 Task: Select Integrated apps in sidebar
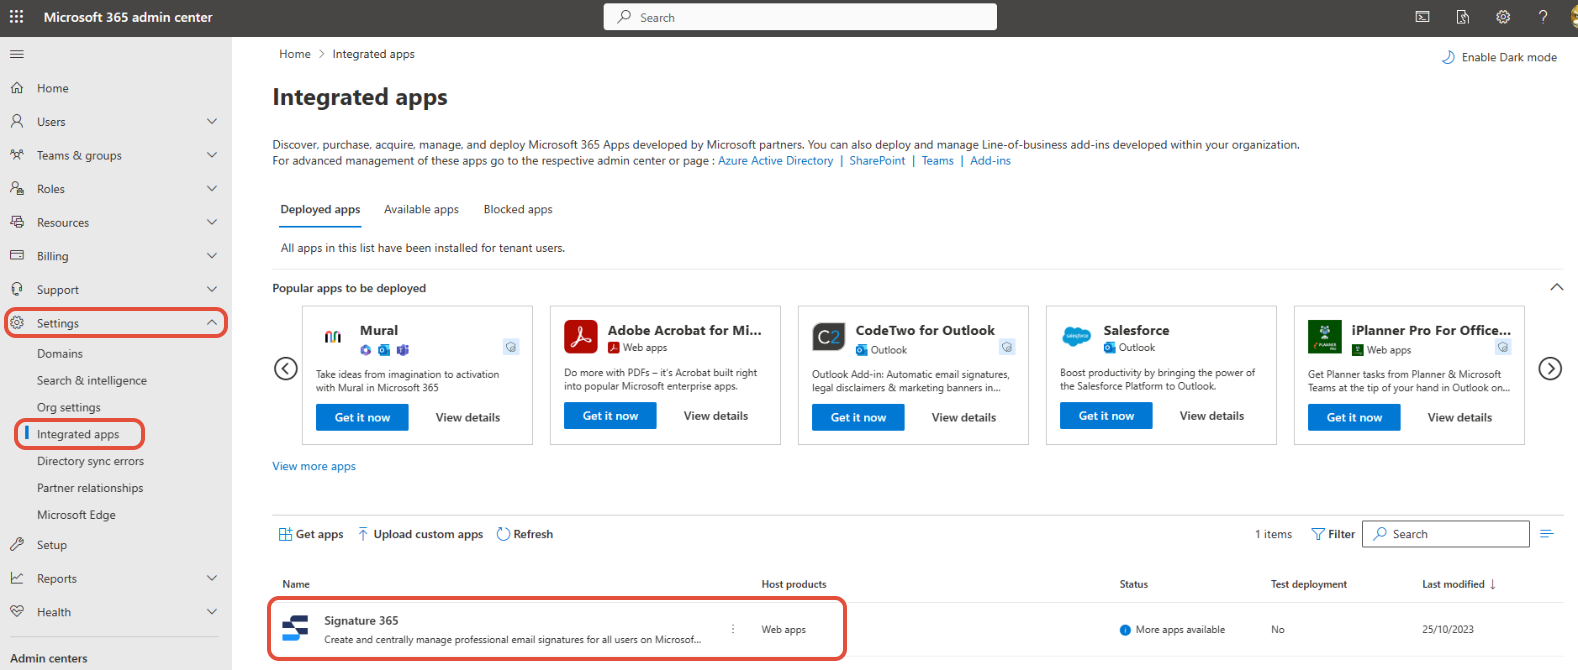click(x=78, y=434)
